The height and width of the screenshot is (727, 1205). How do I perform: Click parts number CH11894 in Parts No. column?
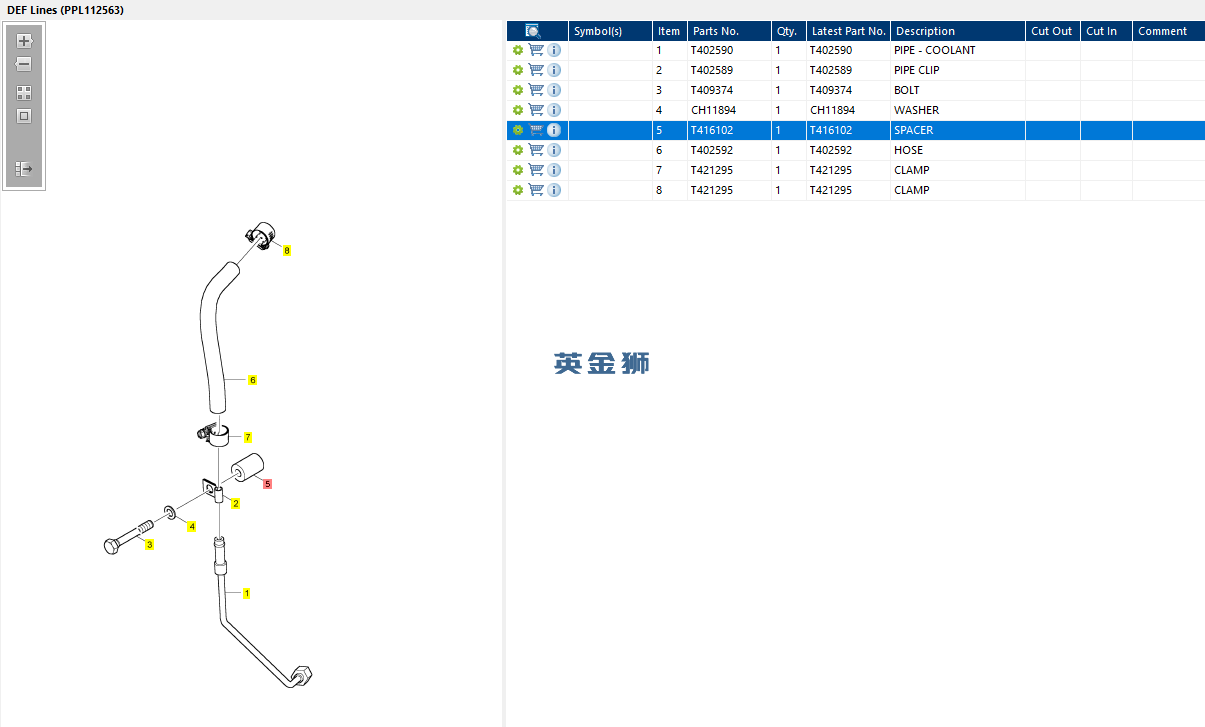tap(713, 110)
